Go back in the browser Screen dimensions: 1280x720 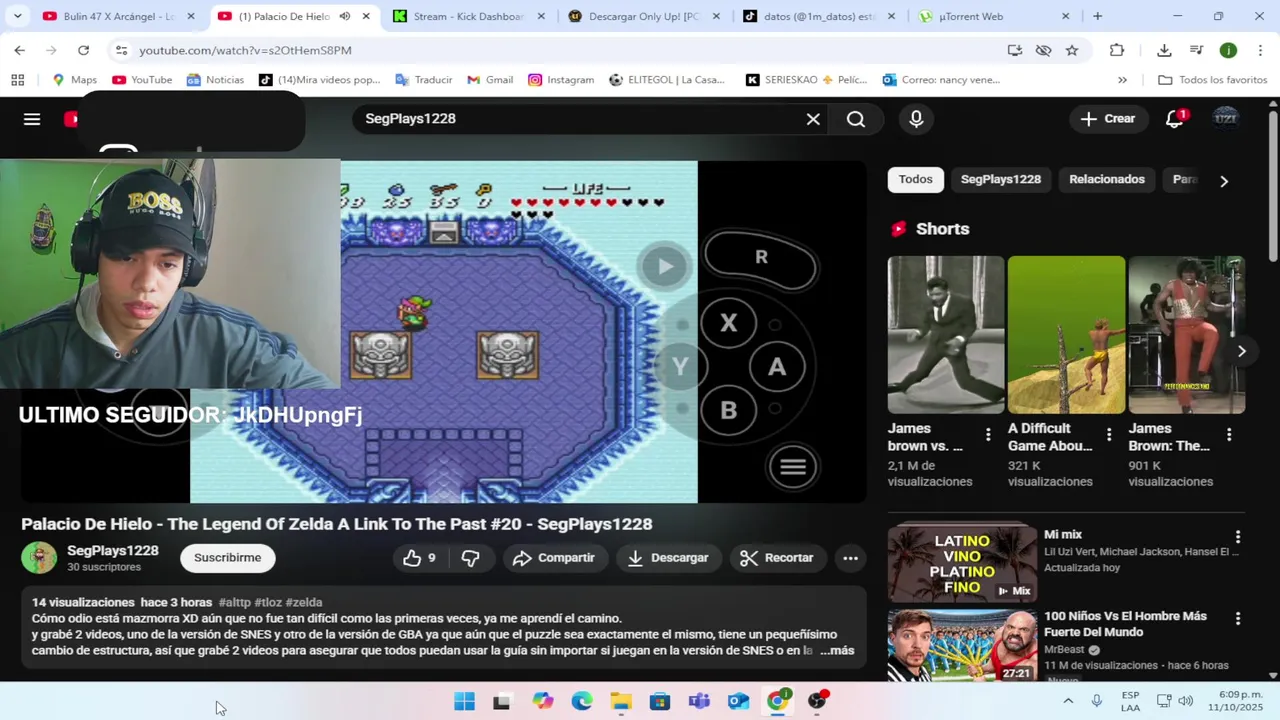[19, 50]
